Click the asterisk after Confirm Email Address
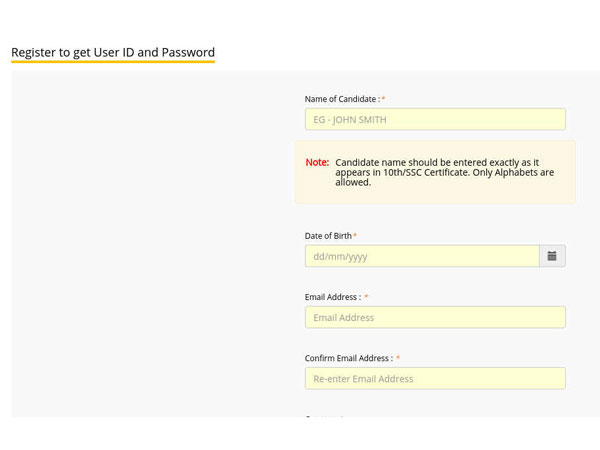Screen dimensions: 600x450 pyautogui.click(x=398, y=357)
